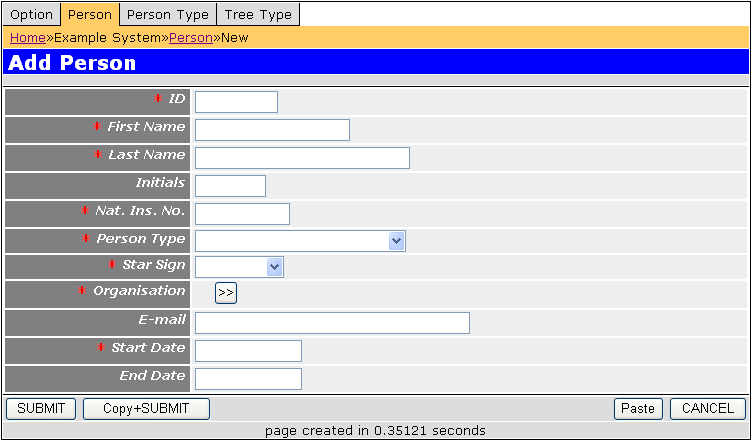Click into the ID input field

tap(236, 102)
